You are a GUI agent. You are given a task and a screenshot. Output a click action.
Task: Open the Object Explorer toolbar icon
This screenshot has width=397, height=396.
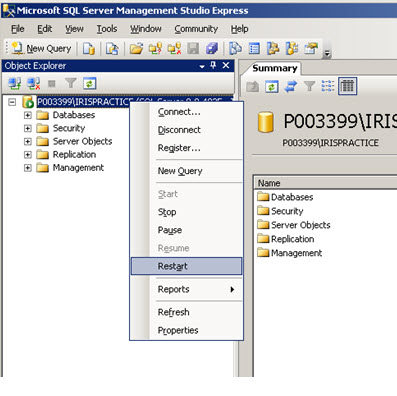pos(273,49)
